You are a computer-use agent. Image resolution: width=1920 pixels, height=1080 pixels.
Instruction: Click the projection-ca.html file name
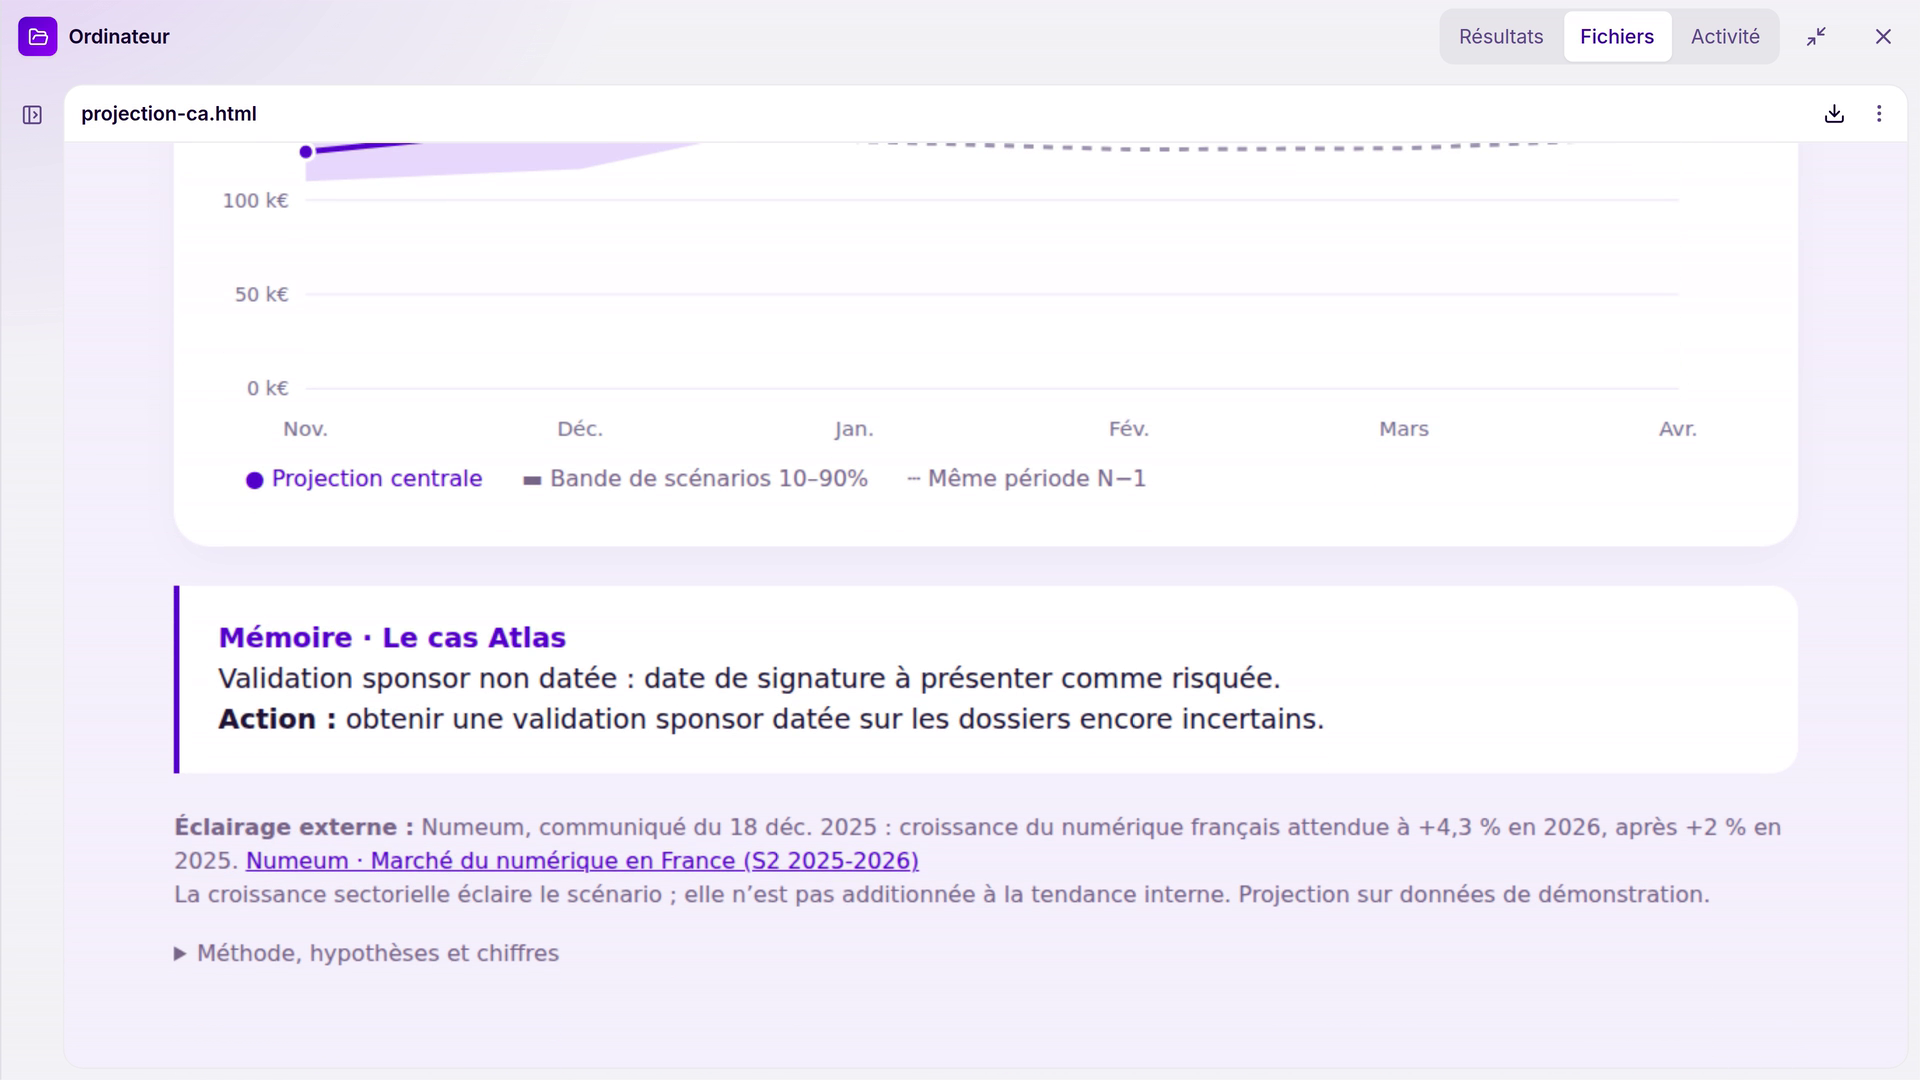[169, 114]
